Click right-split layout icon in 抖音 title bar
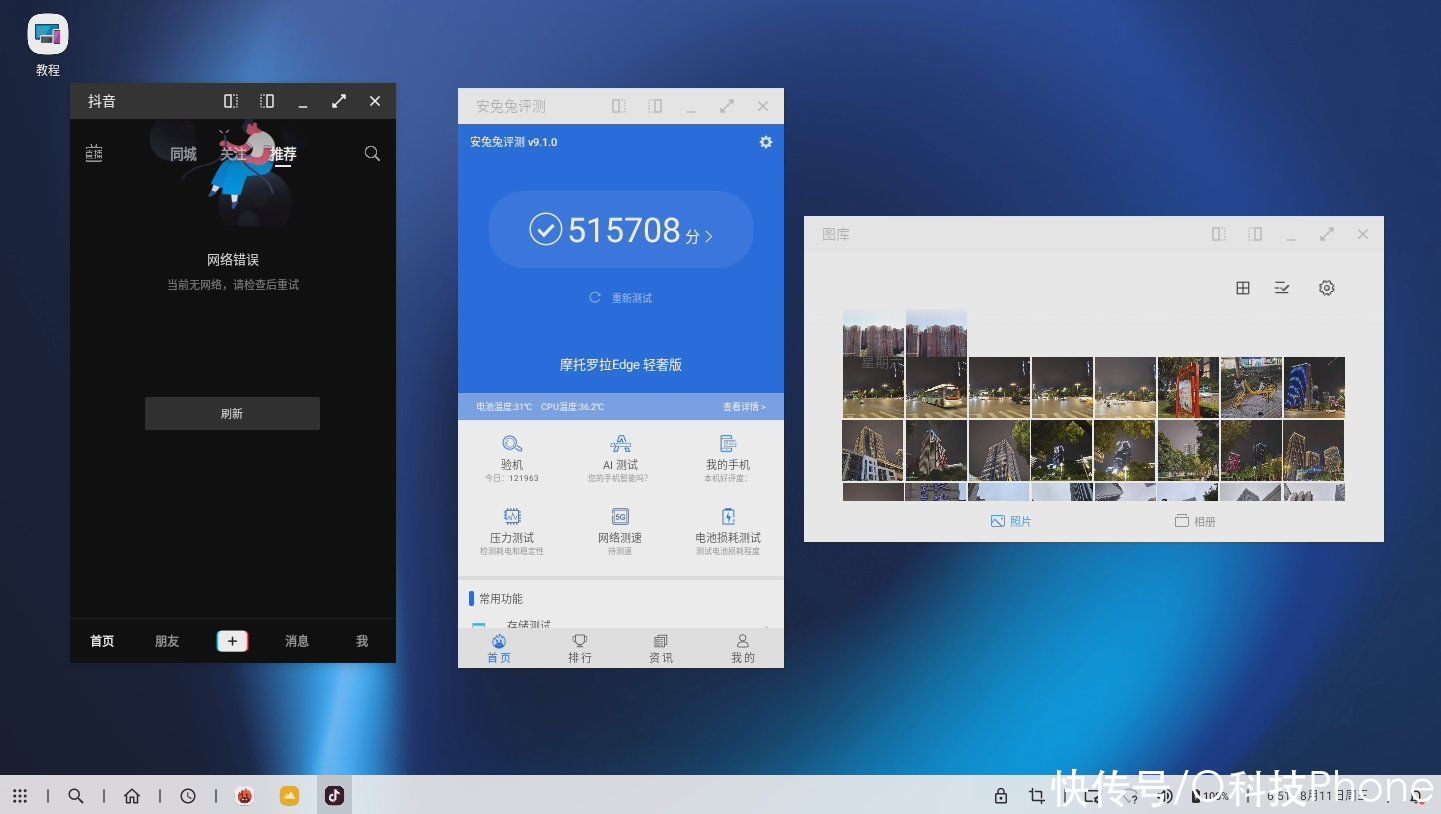This screenshot has height=814, width=1441. (x=267, y=101)
